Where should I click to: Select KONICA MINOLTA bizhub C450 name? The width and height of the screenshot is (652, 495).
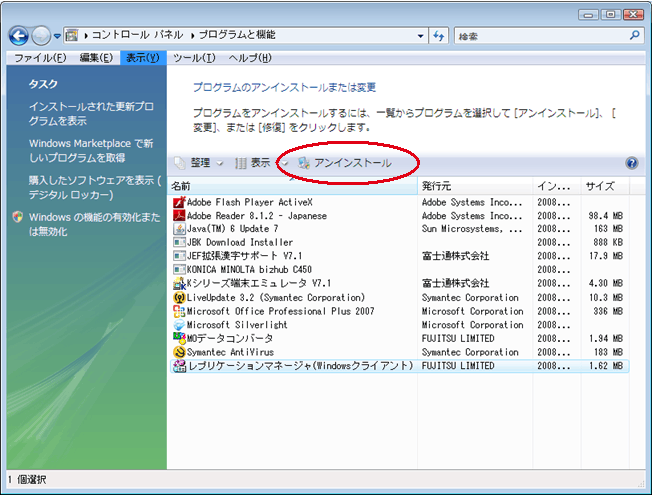(x=249, y=270)
